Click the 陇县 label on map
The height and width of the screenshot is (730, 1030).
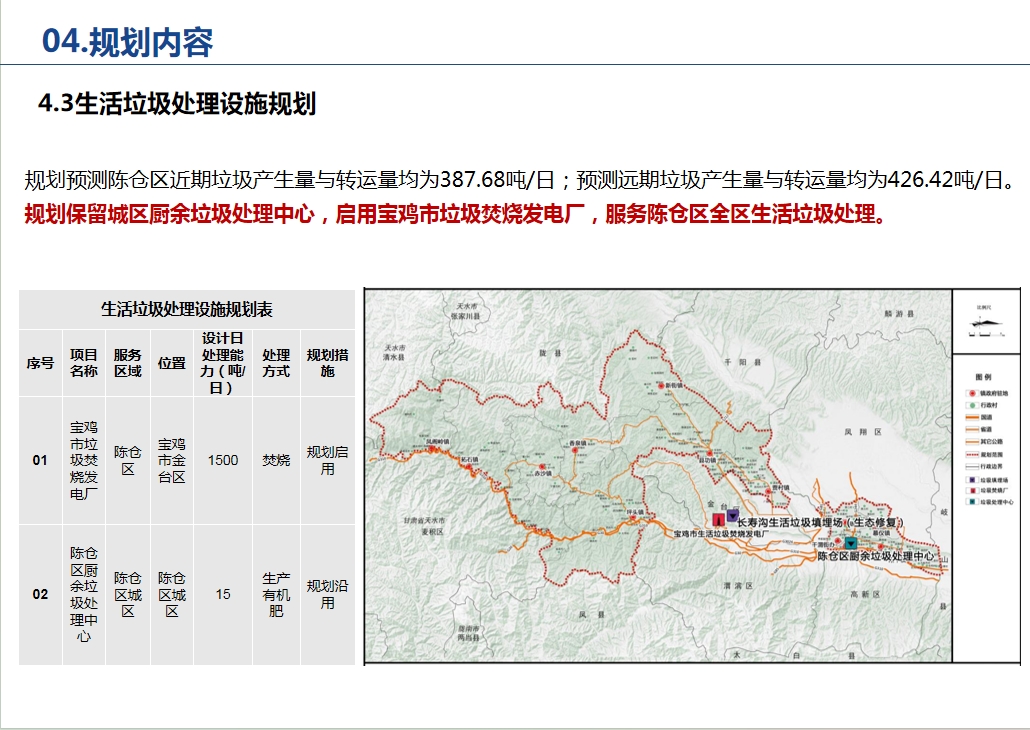(x=550, y=353)
